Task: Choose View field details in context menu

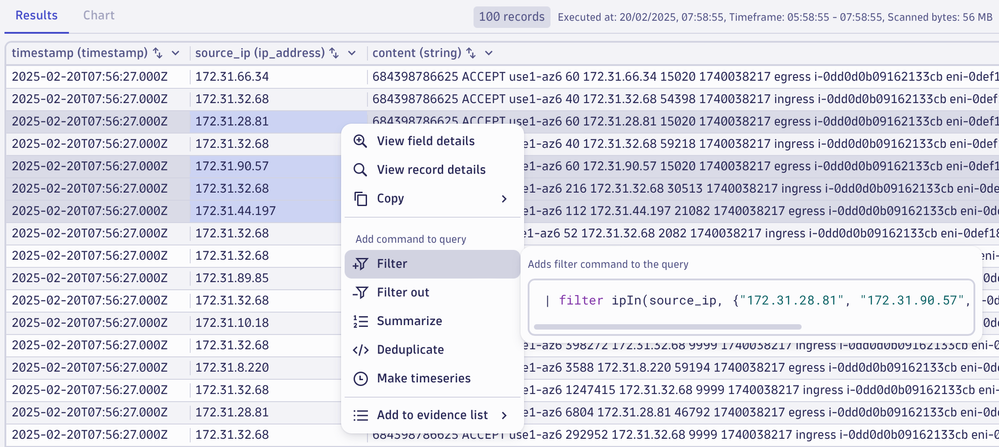Action: pyautogui.click(x=425, y=141)
